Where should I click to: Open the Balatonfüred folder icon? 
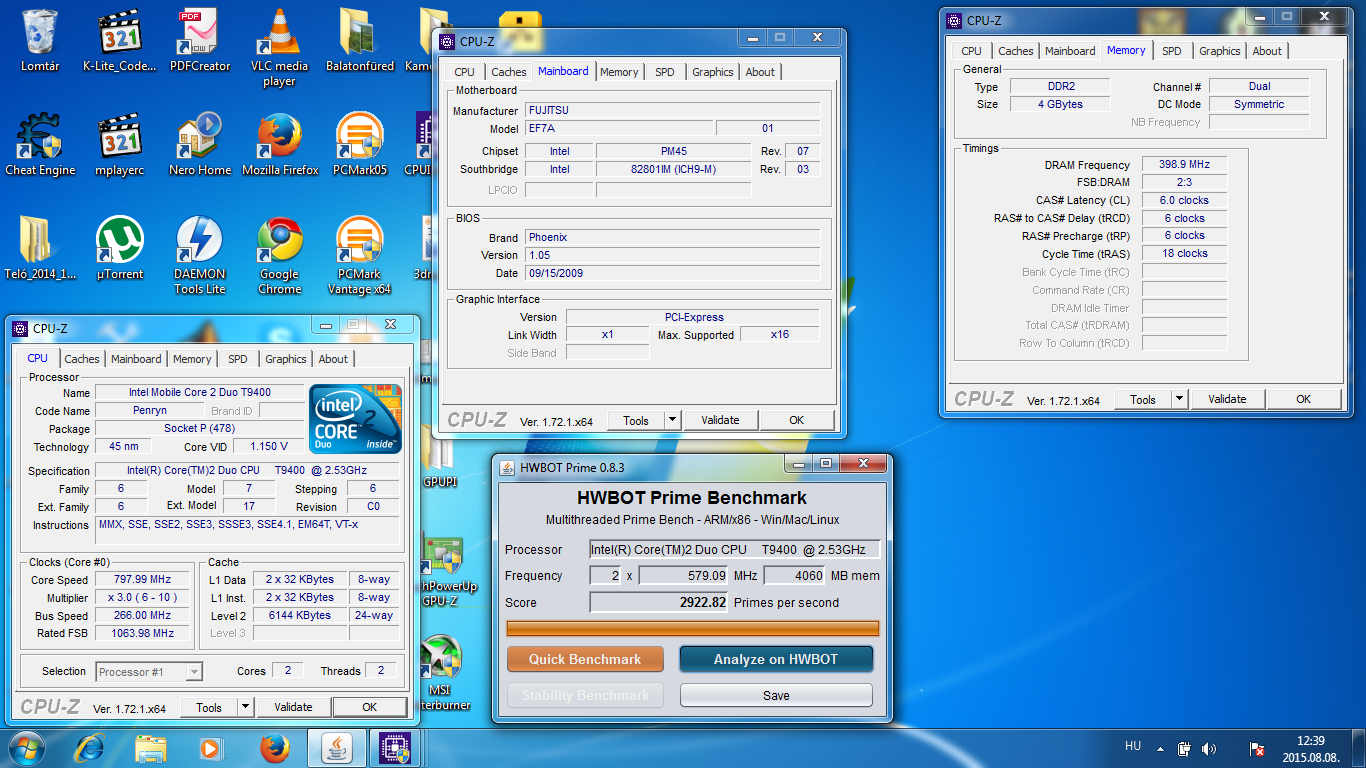358,40
